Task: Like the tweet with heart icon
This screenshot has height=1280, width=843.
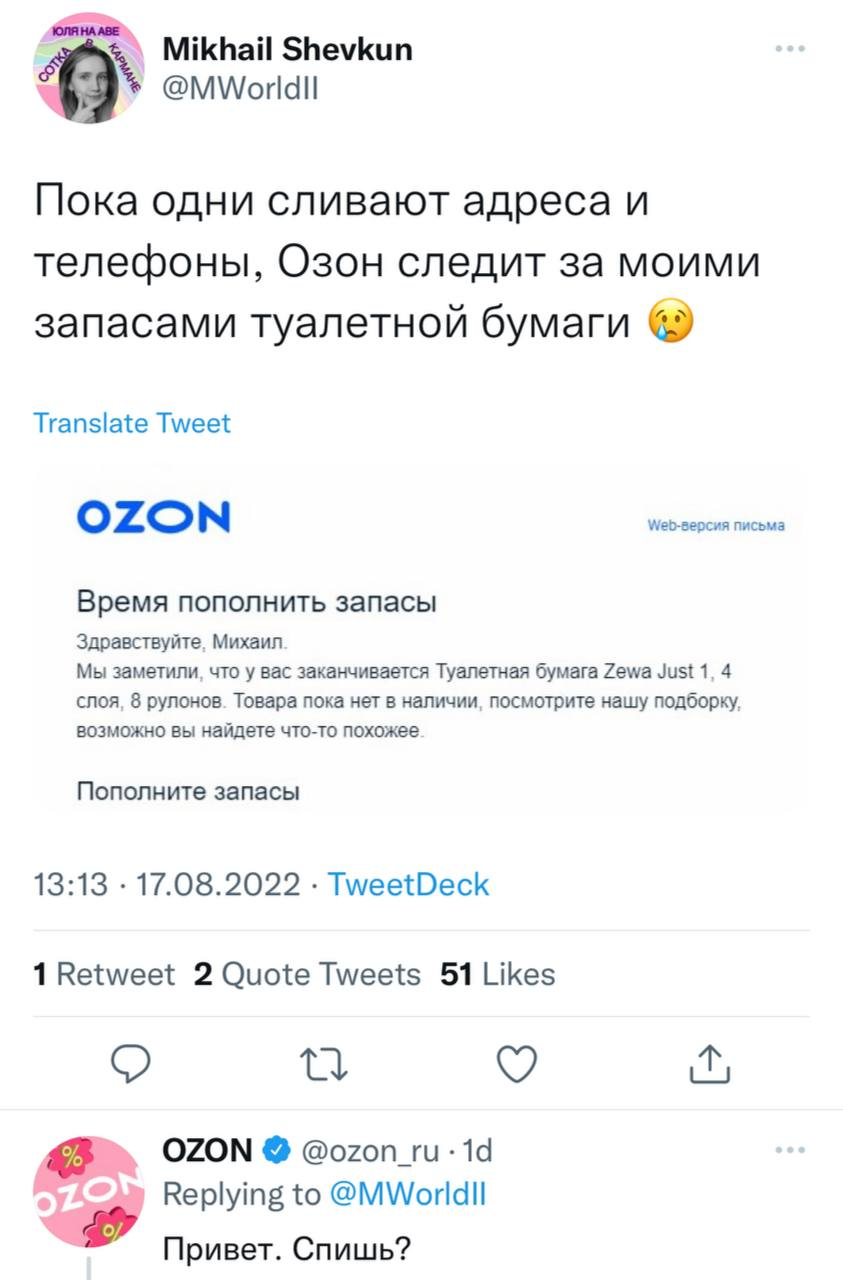Action: tap(517, 1064)
